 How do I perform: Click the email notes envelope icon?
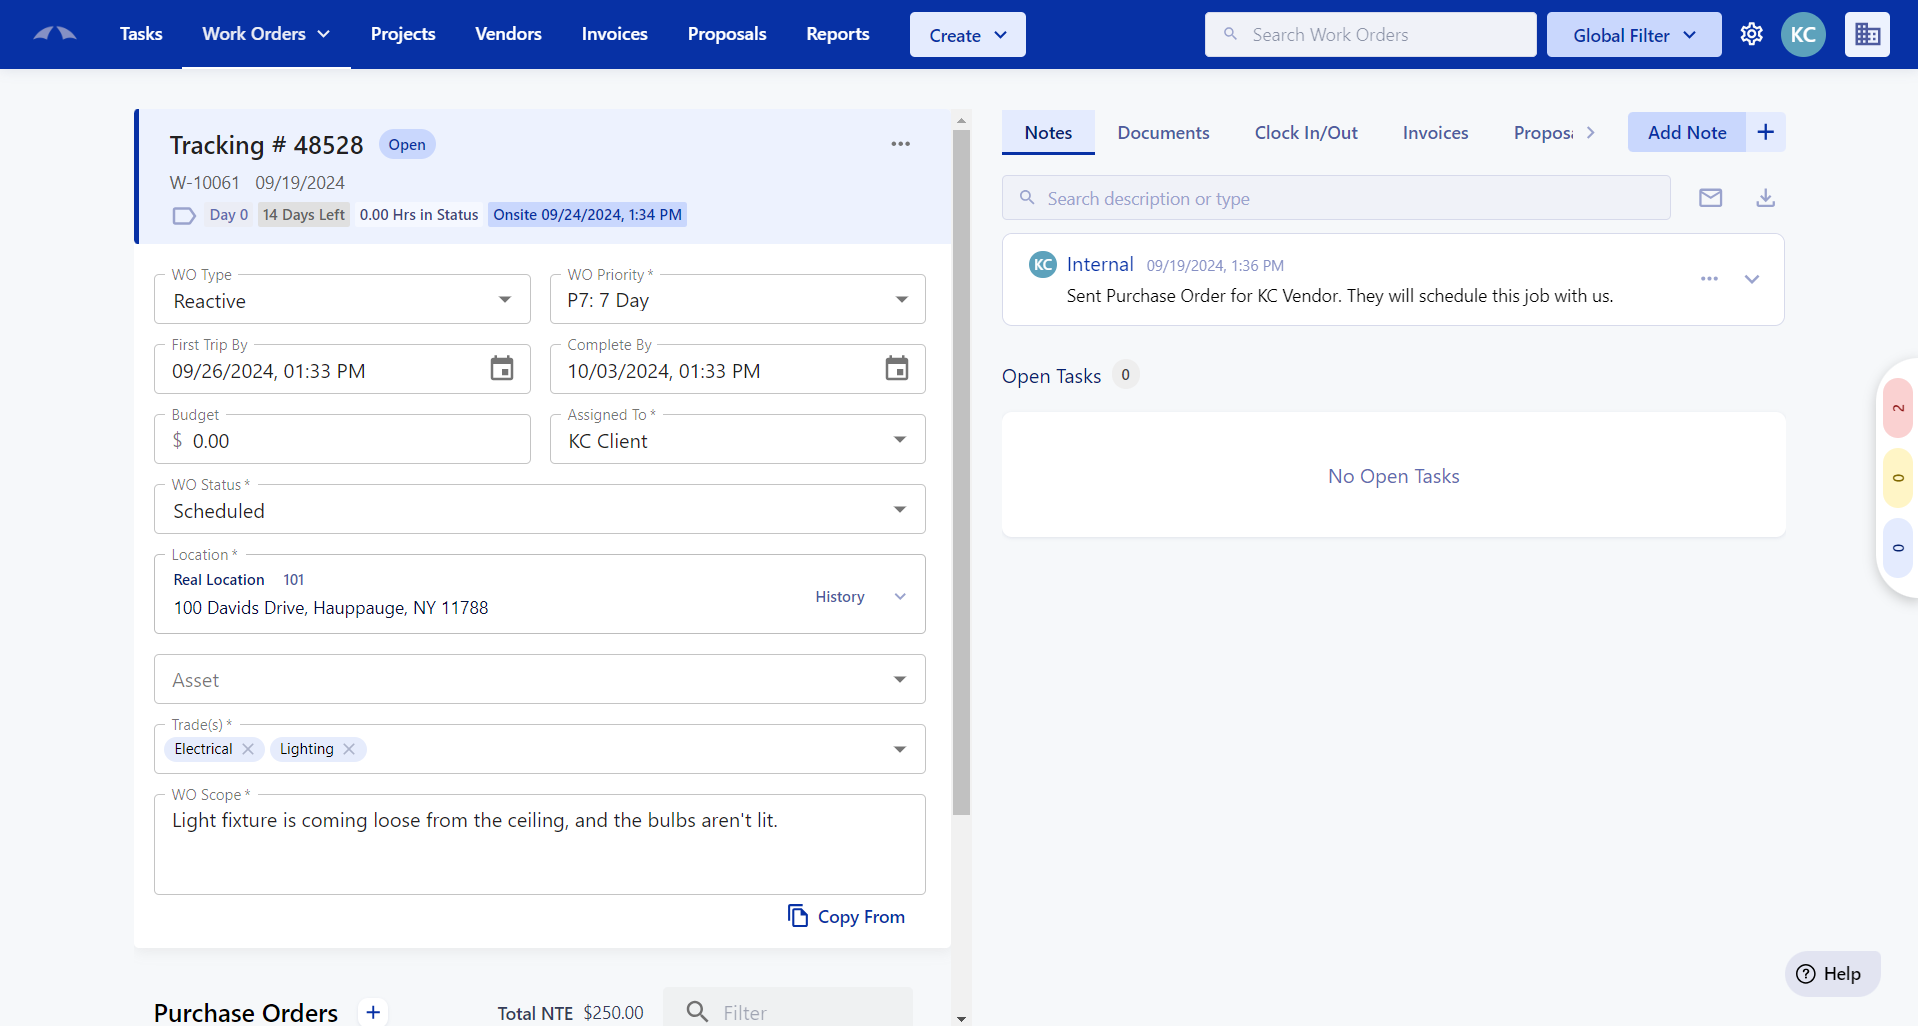tap(1711, 198)
